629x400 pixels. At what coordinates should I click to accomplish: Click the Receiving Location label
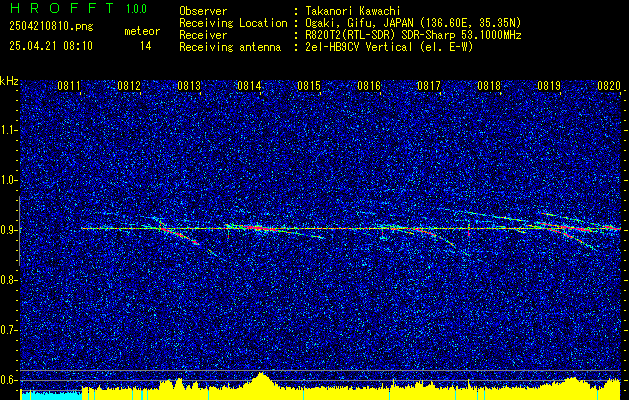233,23
